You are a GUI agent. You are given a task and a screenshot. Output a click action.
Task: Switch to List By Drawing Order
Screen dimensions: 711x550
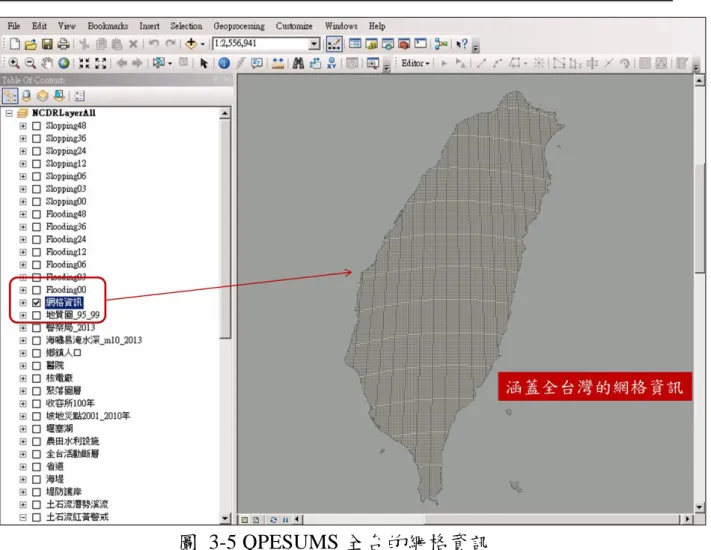10,96
